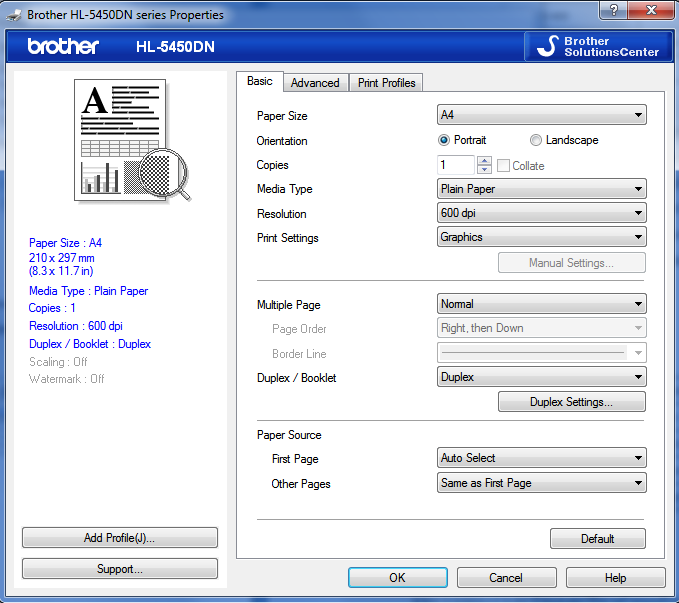Switch to the Print Profiles tab
The image size is (679, 603).
click(386, 83)
